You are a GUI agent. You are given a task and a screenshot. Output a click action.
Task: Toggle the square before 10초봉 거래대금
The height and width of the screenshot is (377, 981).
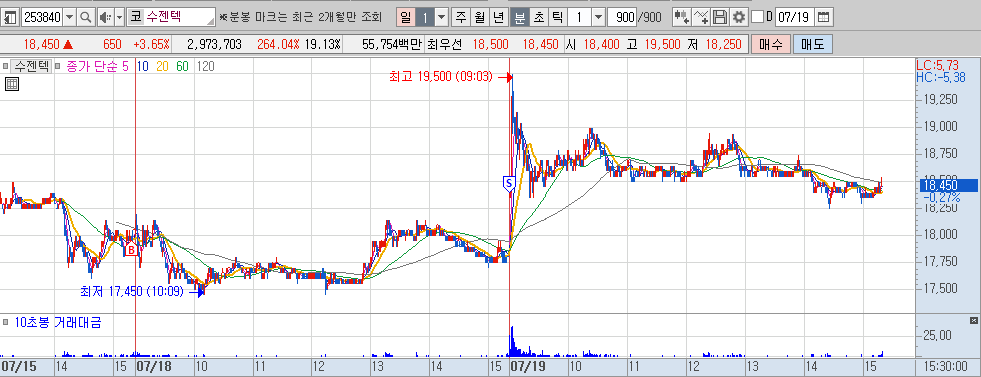(5, 323)
